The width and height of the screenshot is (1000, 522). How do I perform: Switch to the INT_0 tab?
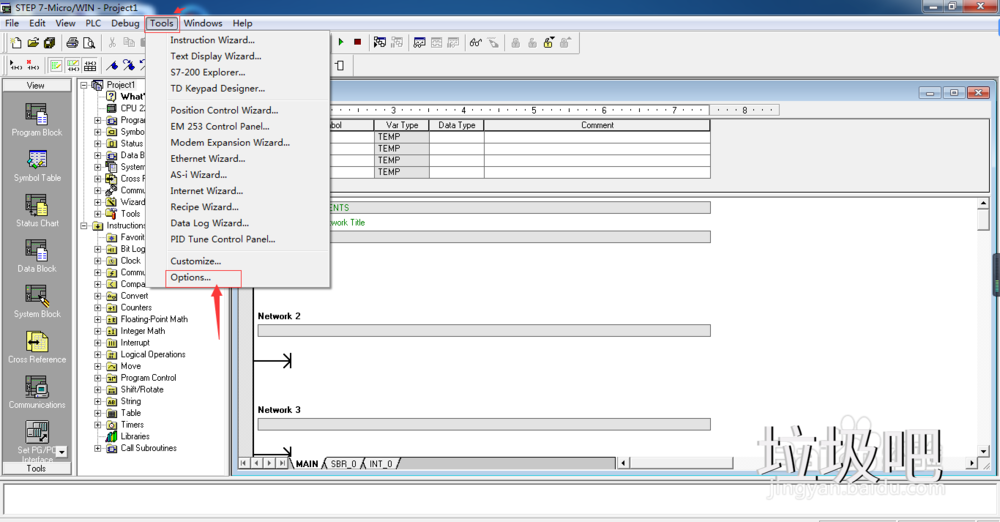click(x=381, y=464)
